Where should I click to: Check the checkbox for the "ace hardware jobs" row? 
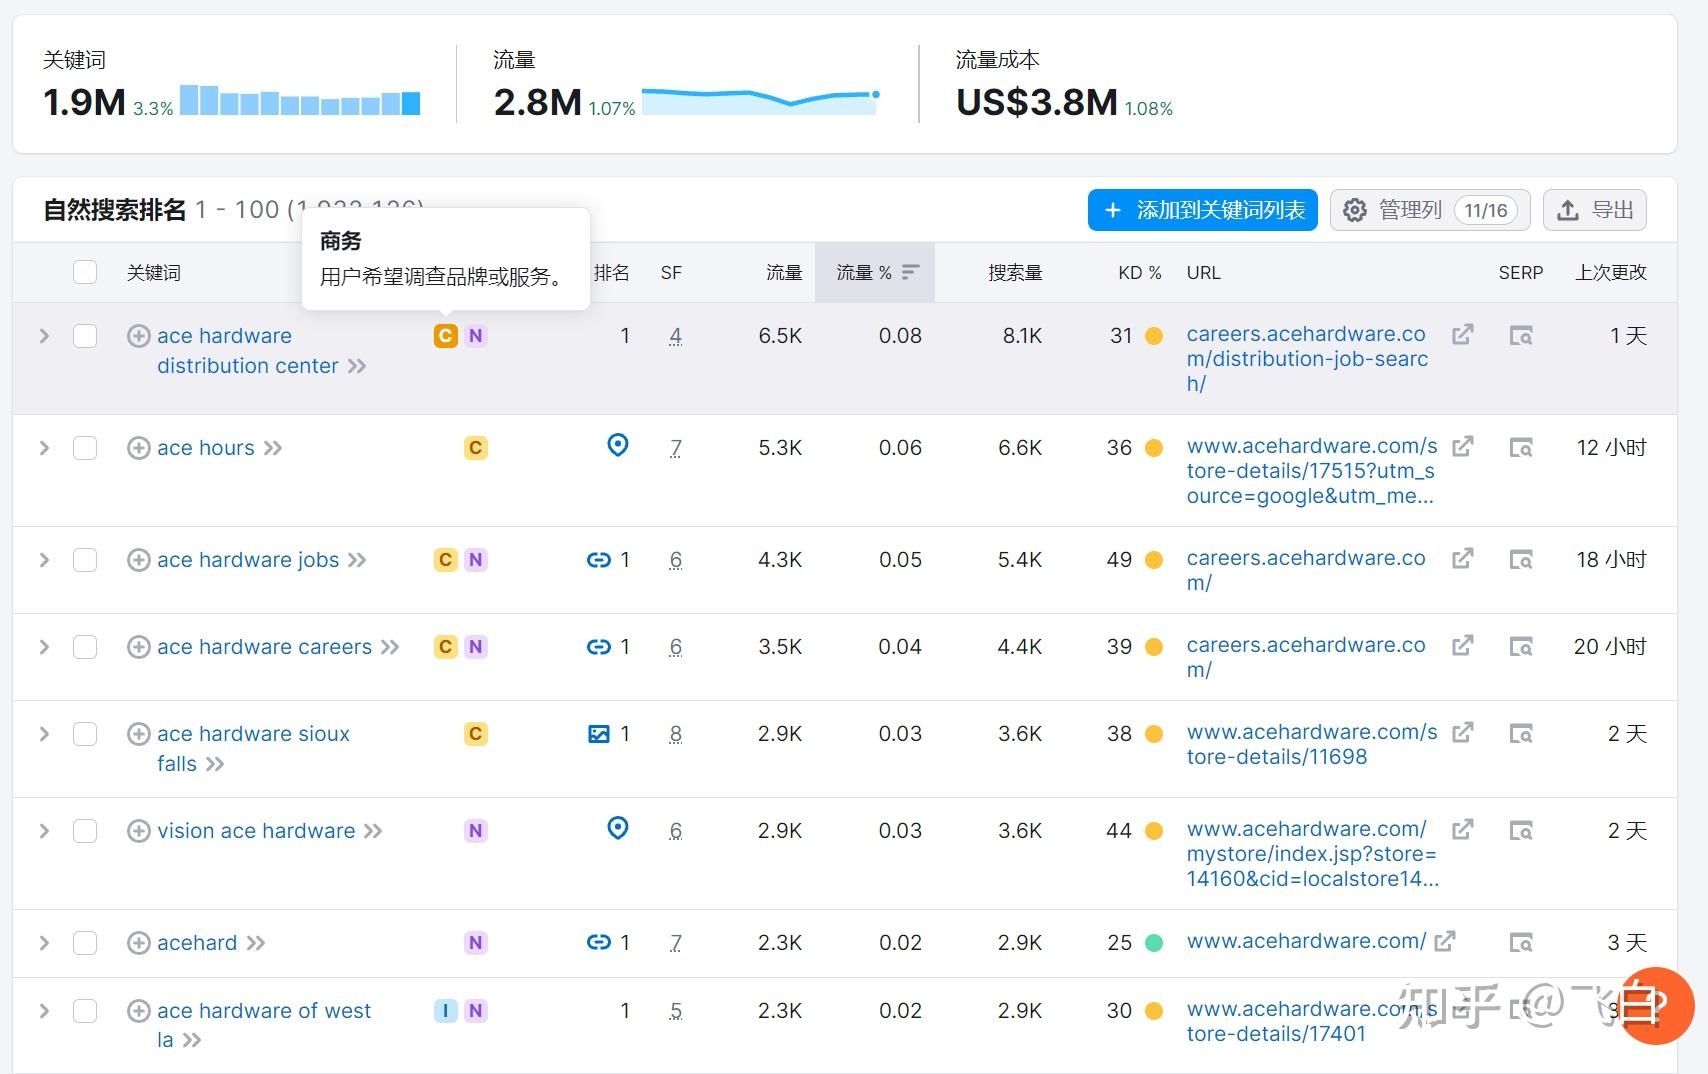85,560
